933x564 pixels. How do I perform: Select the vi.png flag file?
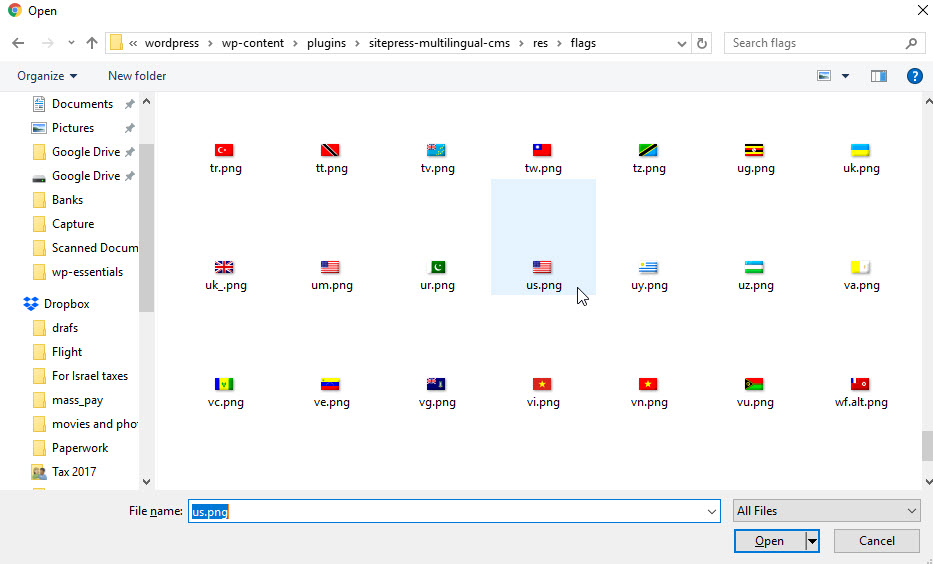click(x=543, y=393)
